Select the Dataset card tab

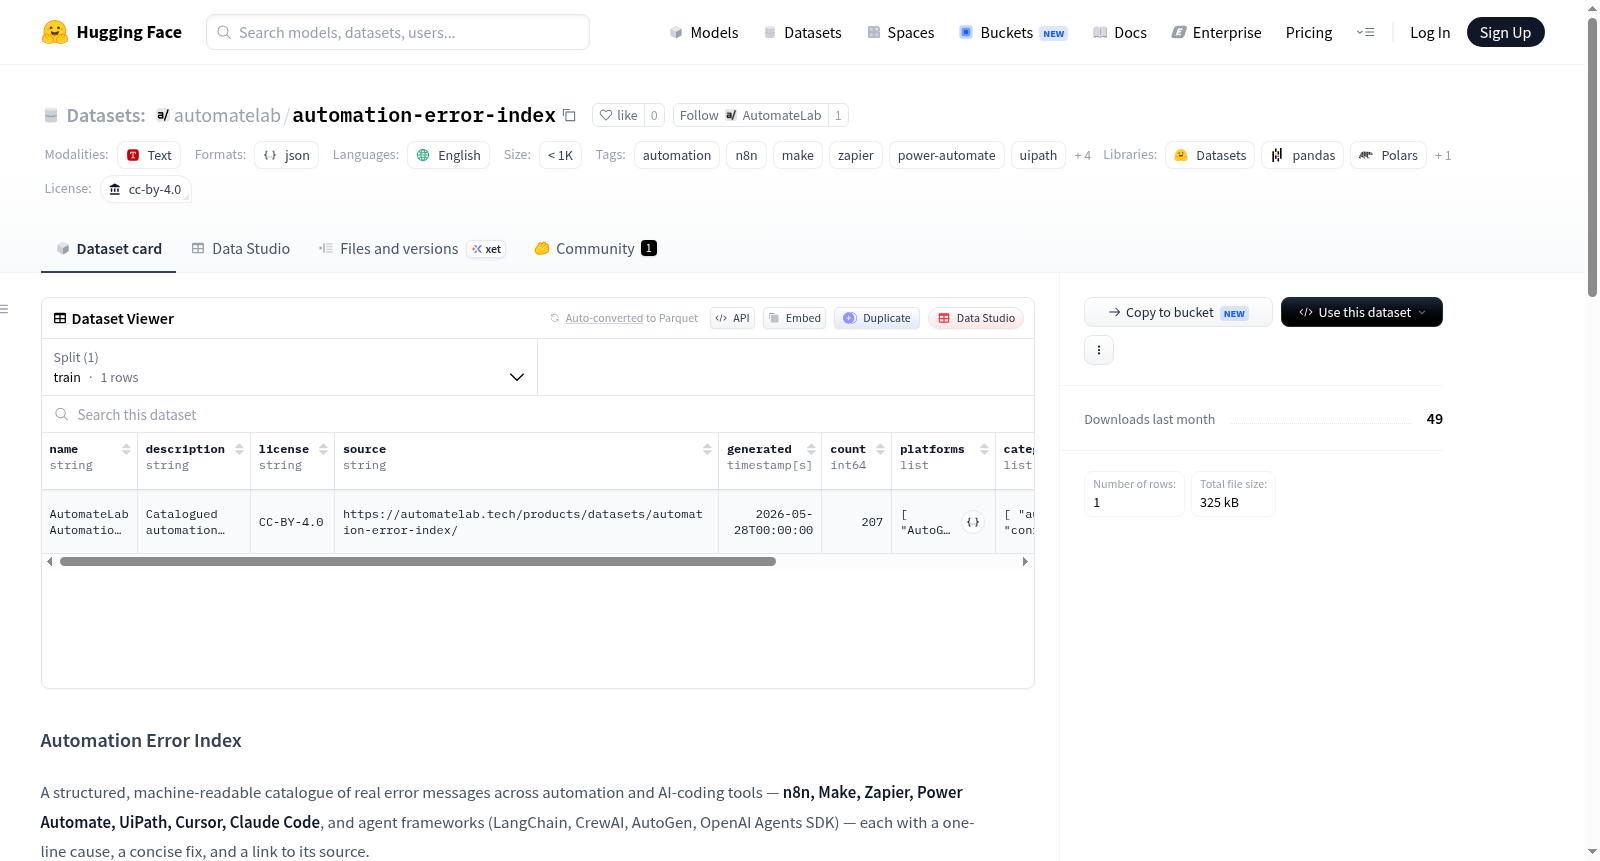tap(109, 248)
